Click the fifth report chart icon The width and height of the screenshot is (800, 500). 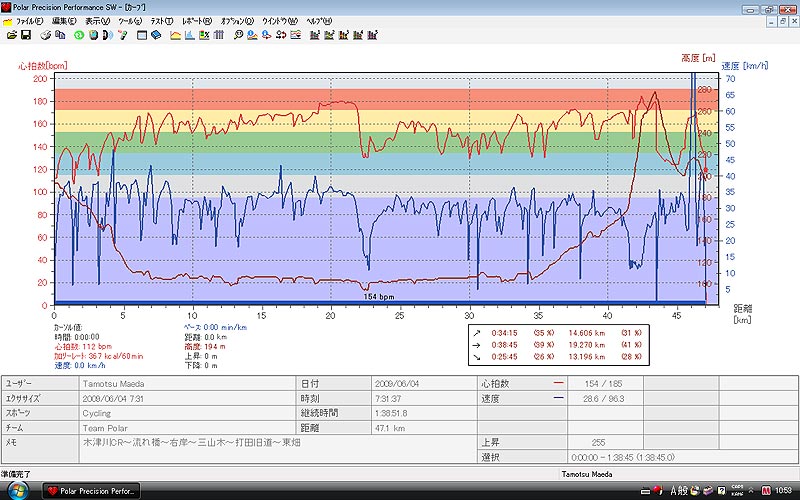pyautogui.click(x=372, y=35)
